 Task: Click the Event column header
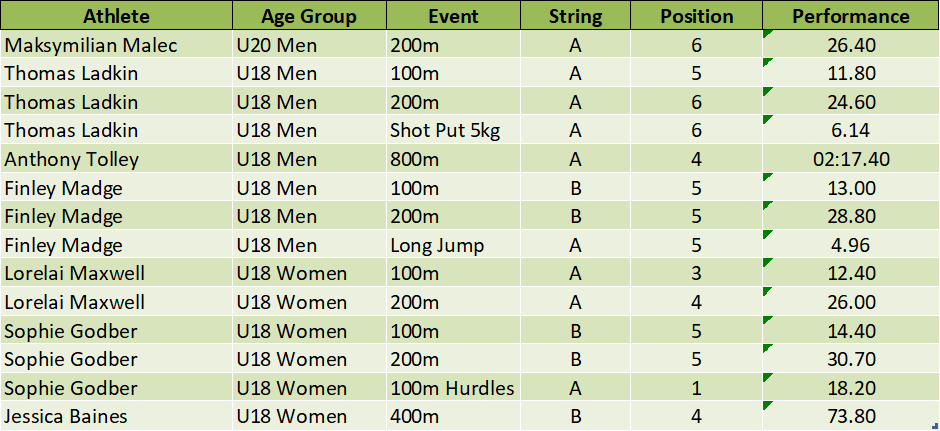click(x=453, y=16)
